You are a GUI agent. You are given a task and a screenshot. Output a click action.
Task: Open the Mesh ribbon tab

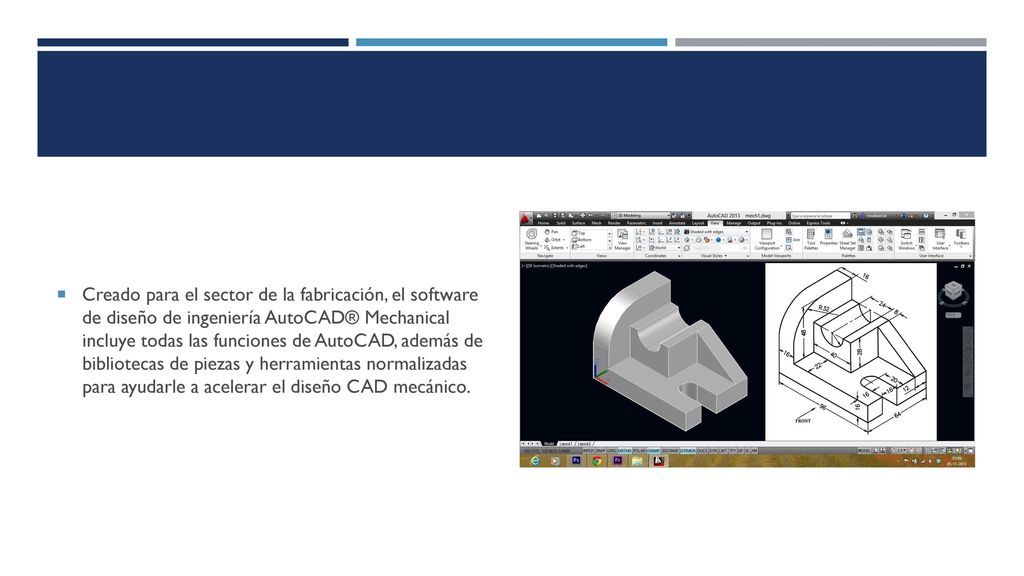[596, 223]
